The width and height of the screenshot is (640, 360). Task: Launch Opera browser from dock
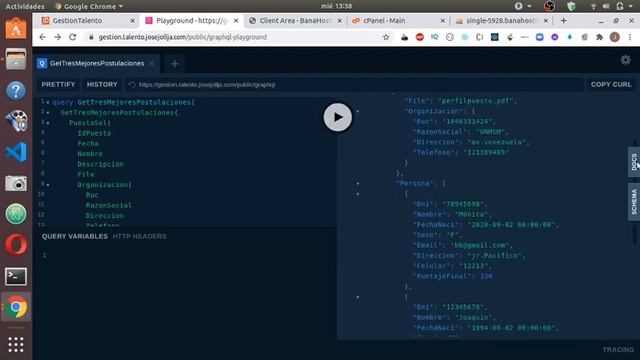click(16, 245)
